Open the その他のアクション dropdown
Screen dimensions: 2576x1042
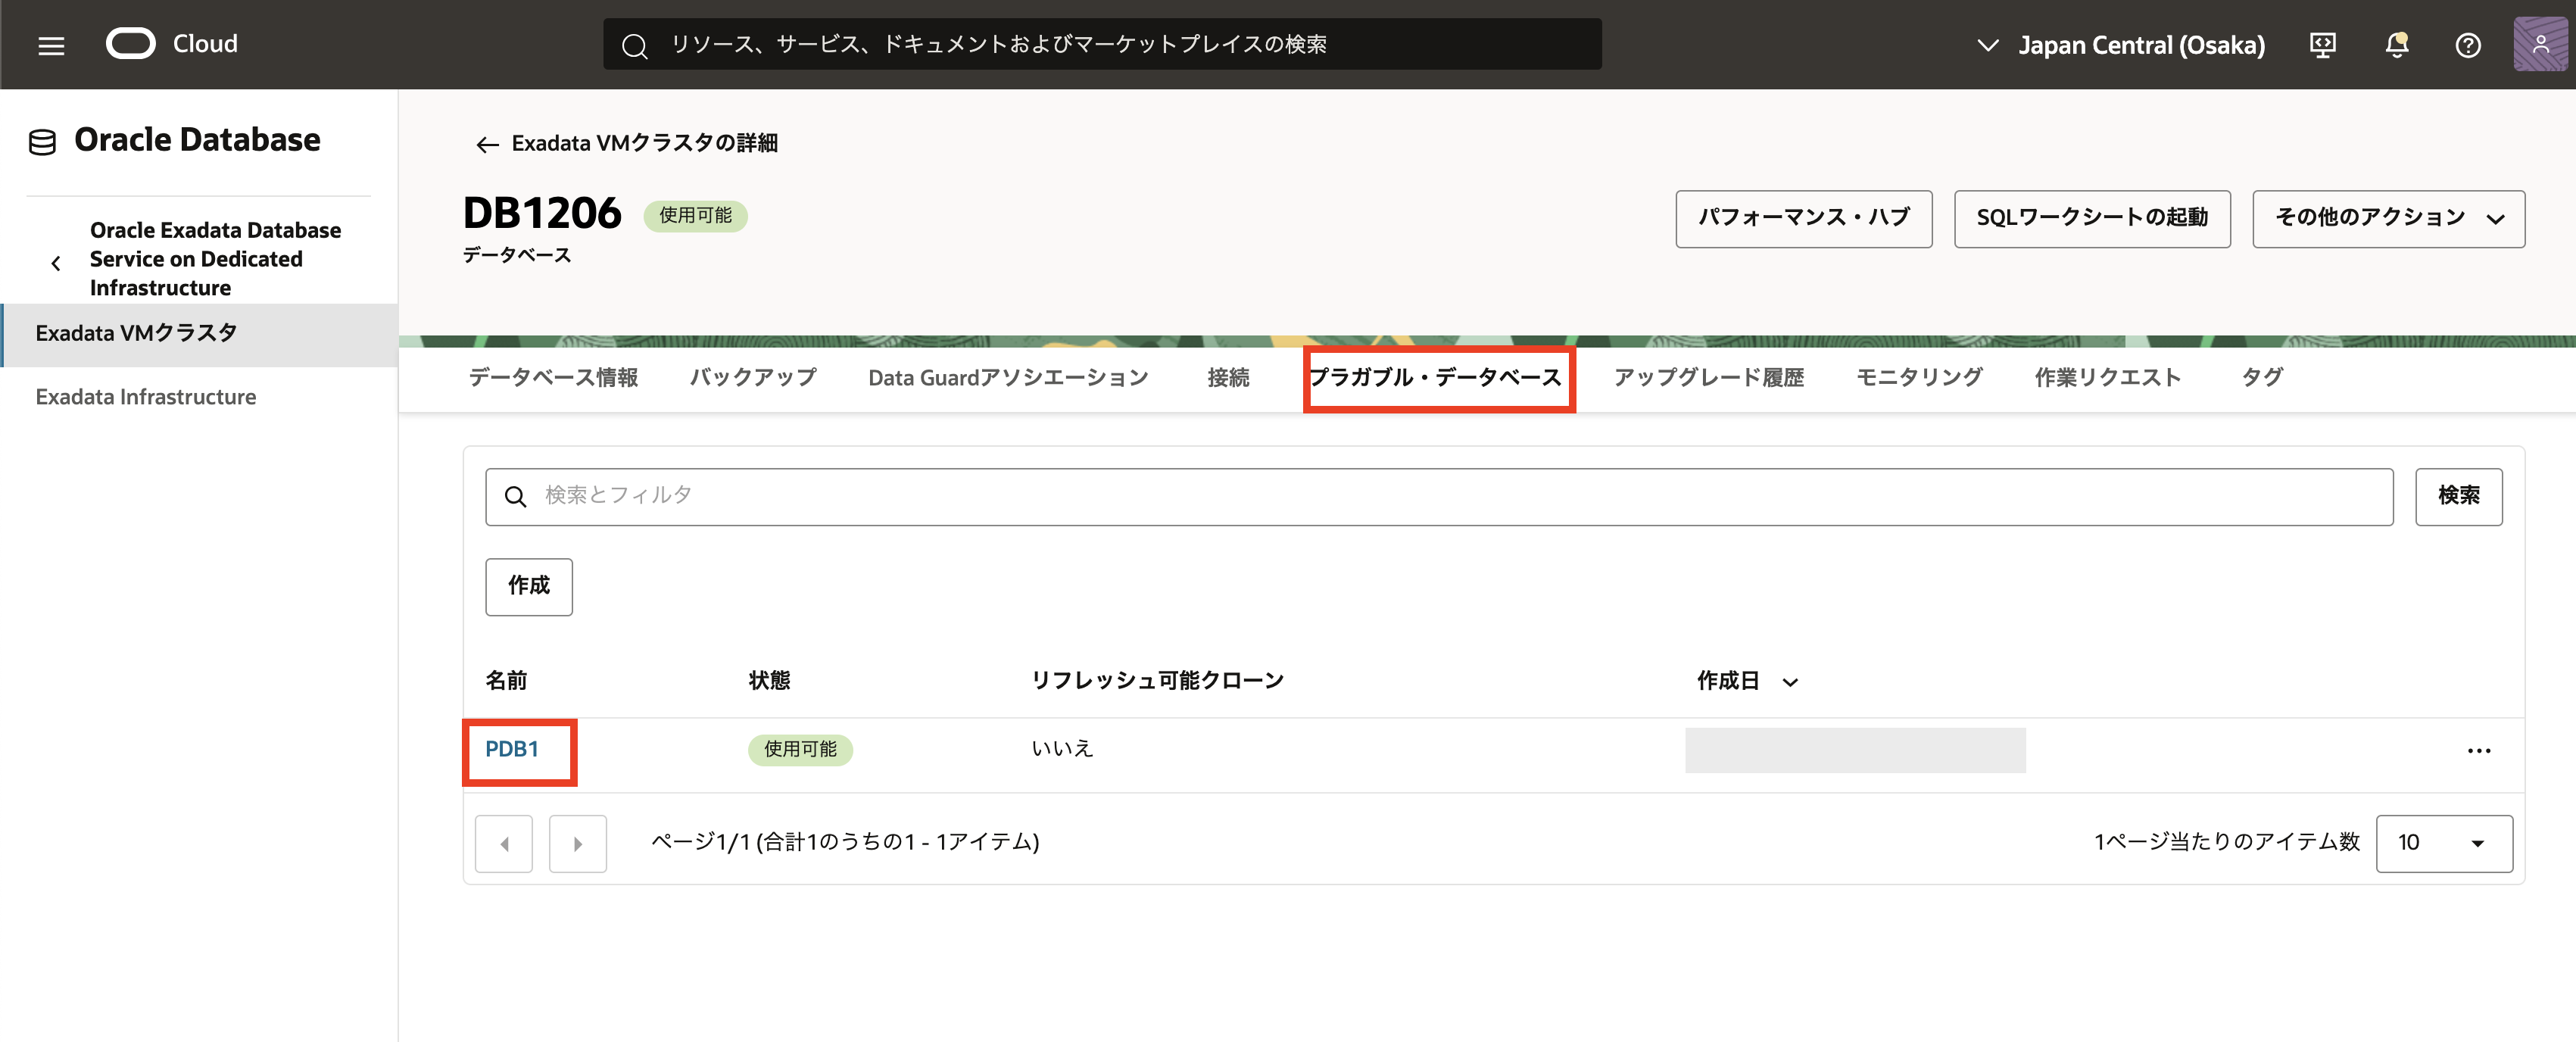coord(2387,218)
